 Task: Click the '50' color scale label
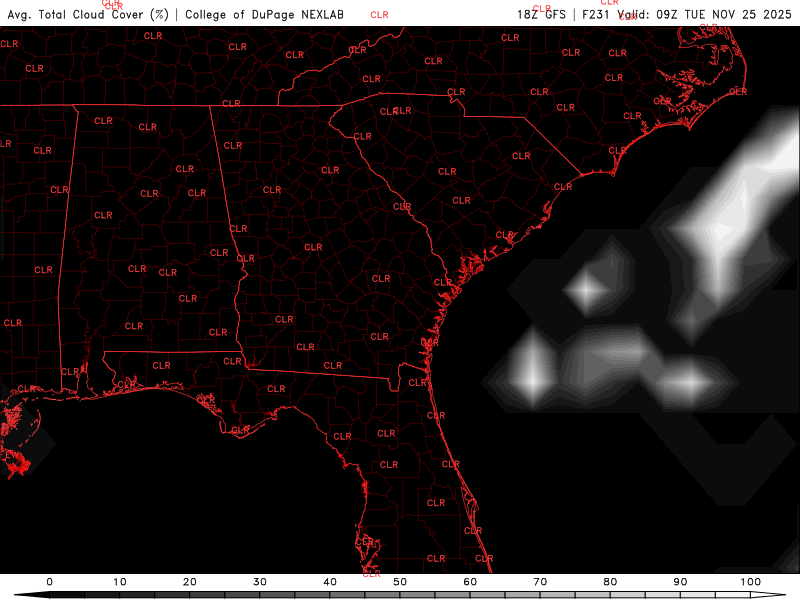click(x=400, y=582)
